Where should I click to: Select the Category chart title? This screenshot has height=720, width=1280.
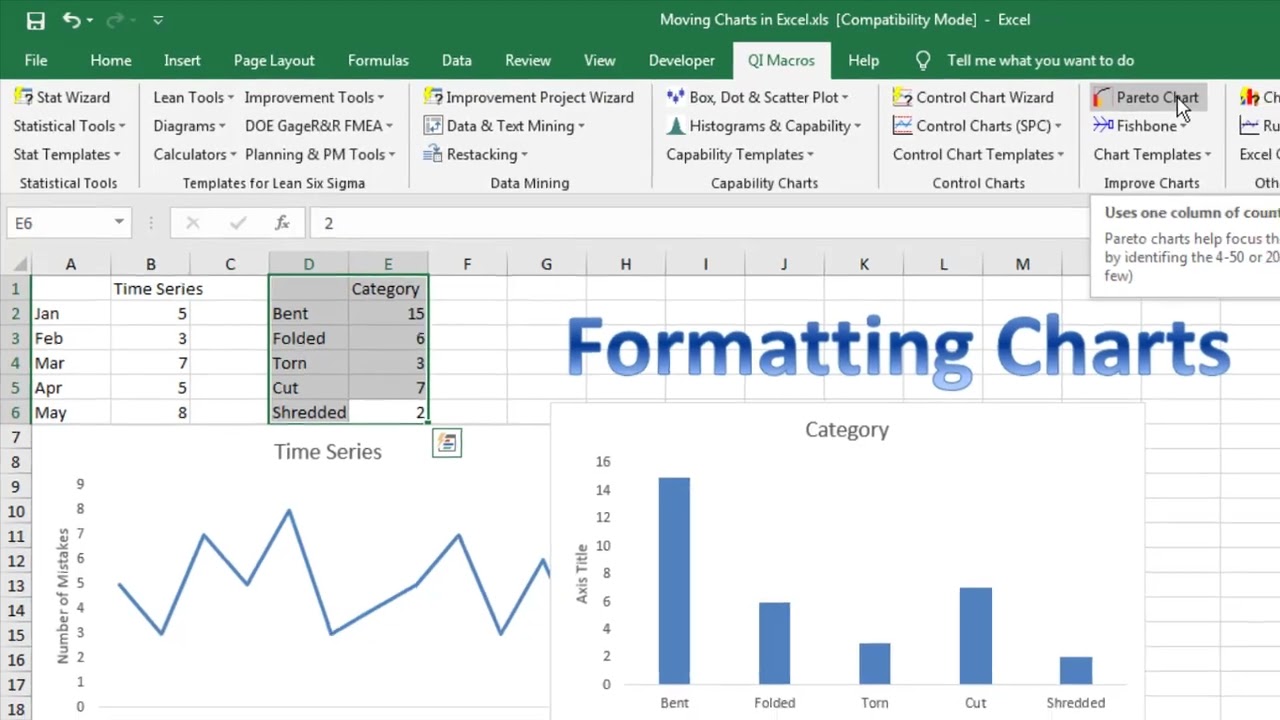pos(847,430)
